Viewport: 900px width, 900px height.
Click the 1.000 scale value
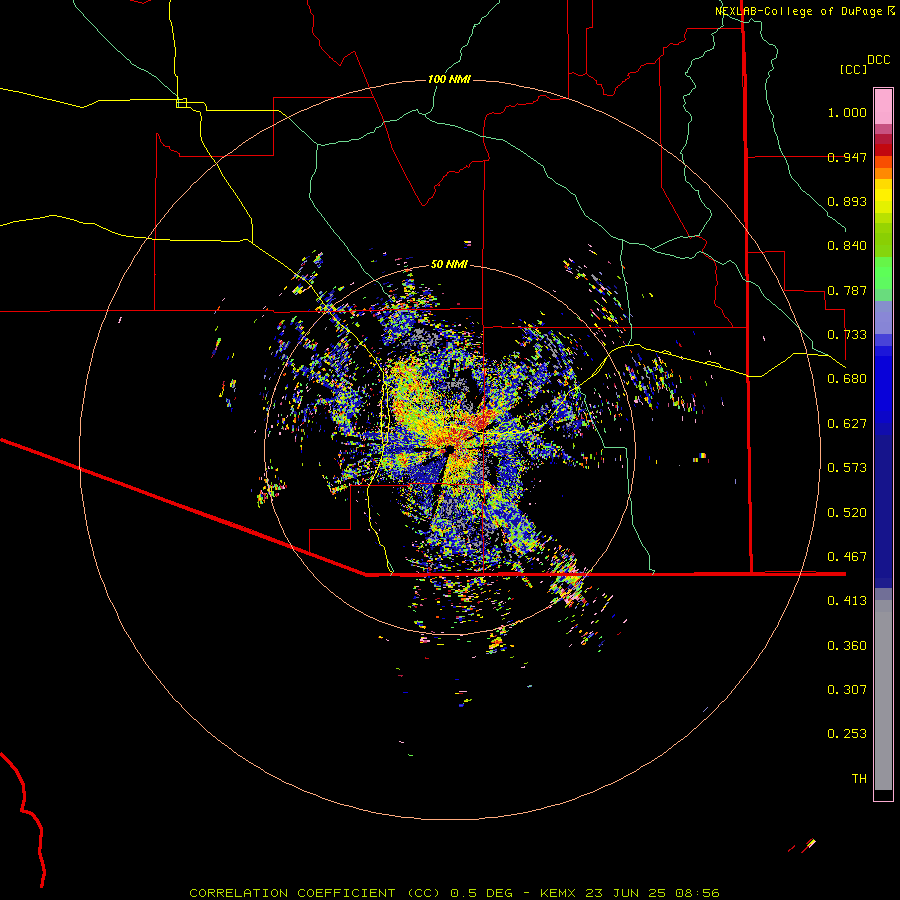pyautogui.click(x=847, y=112)
